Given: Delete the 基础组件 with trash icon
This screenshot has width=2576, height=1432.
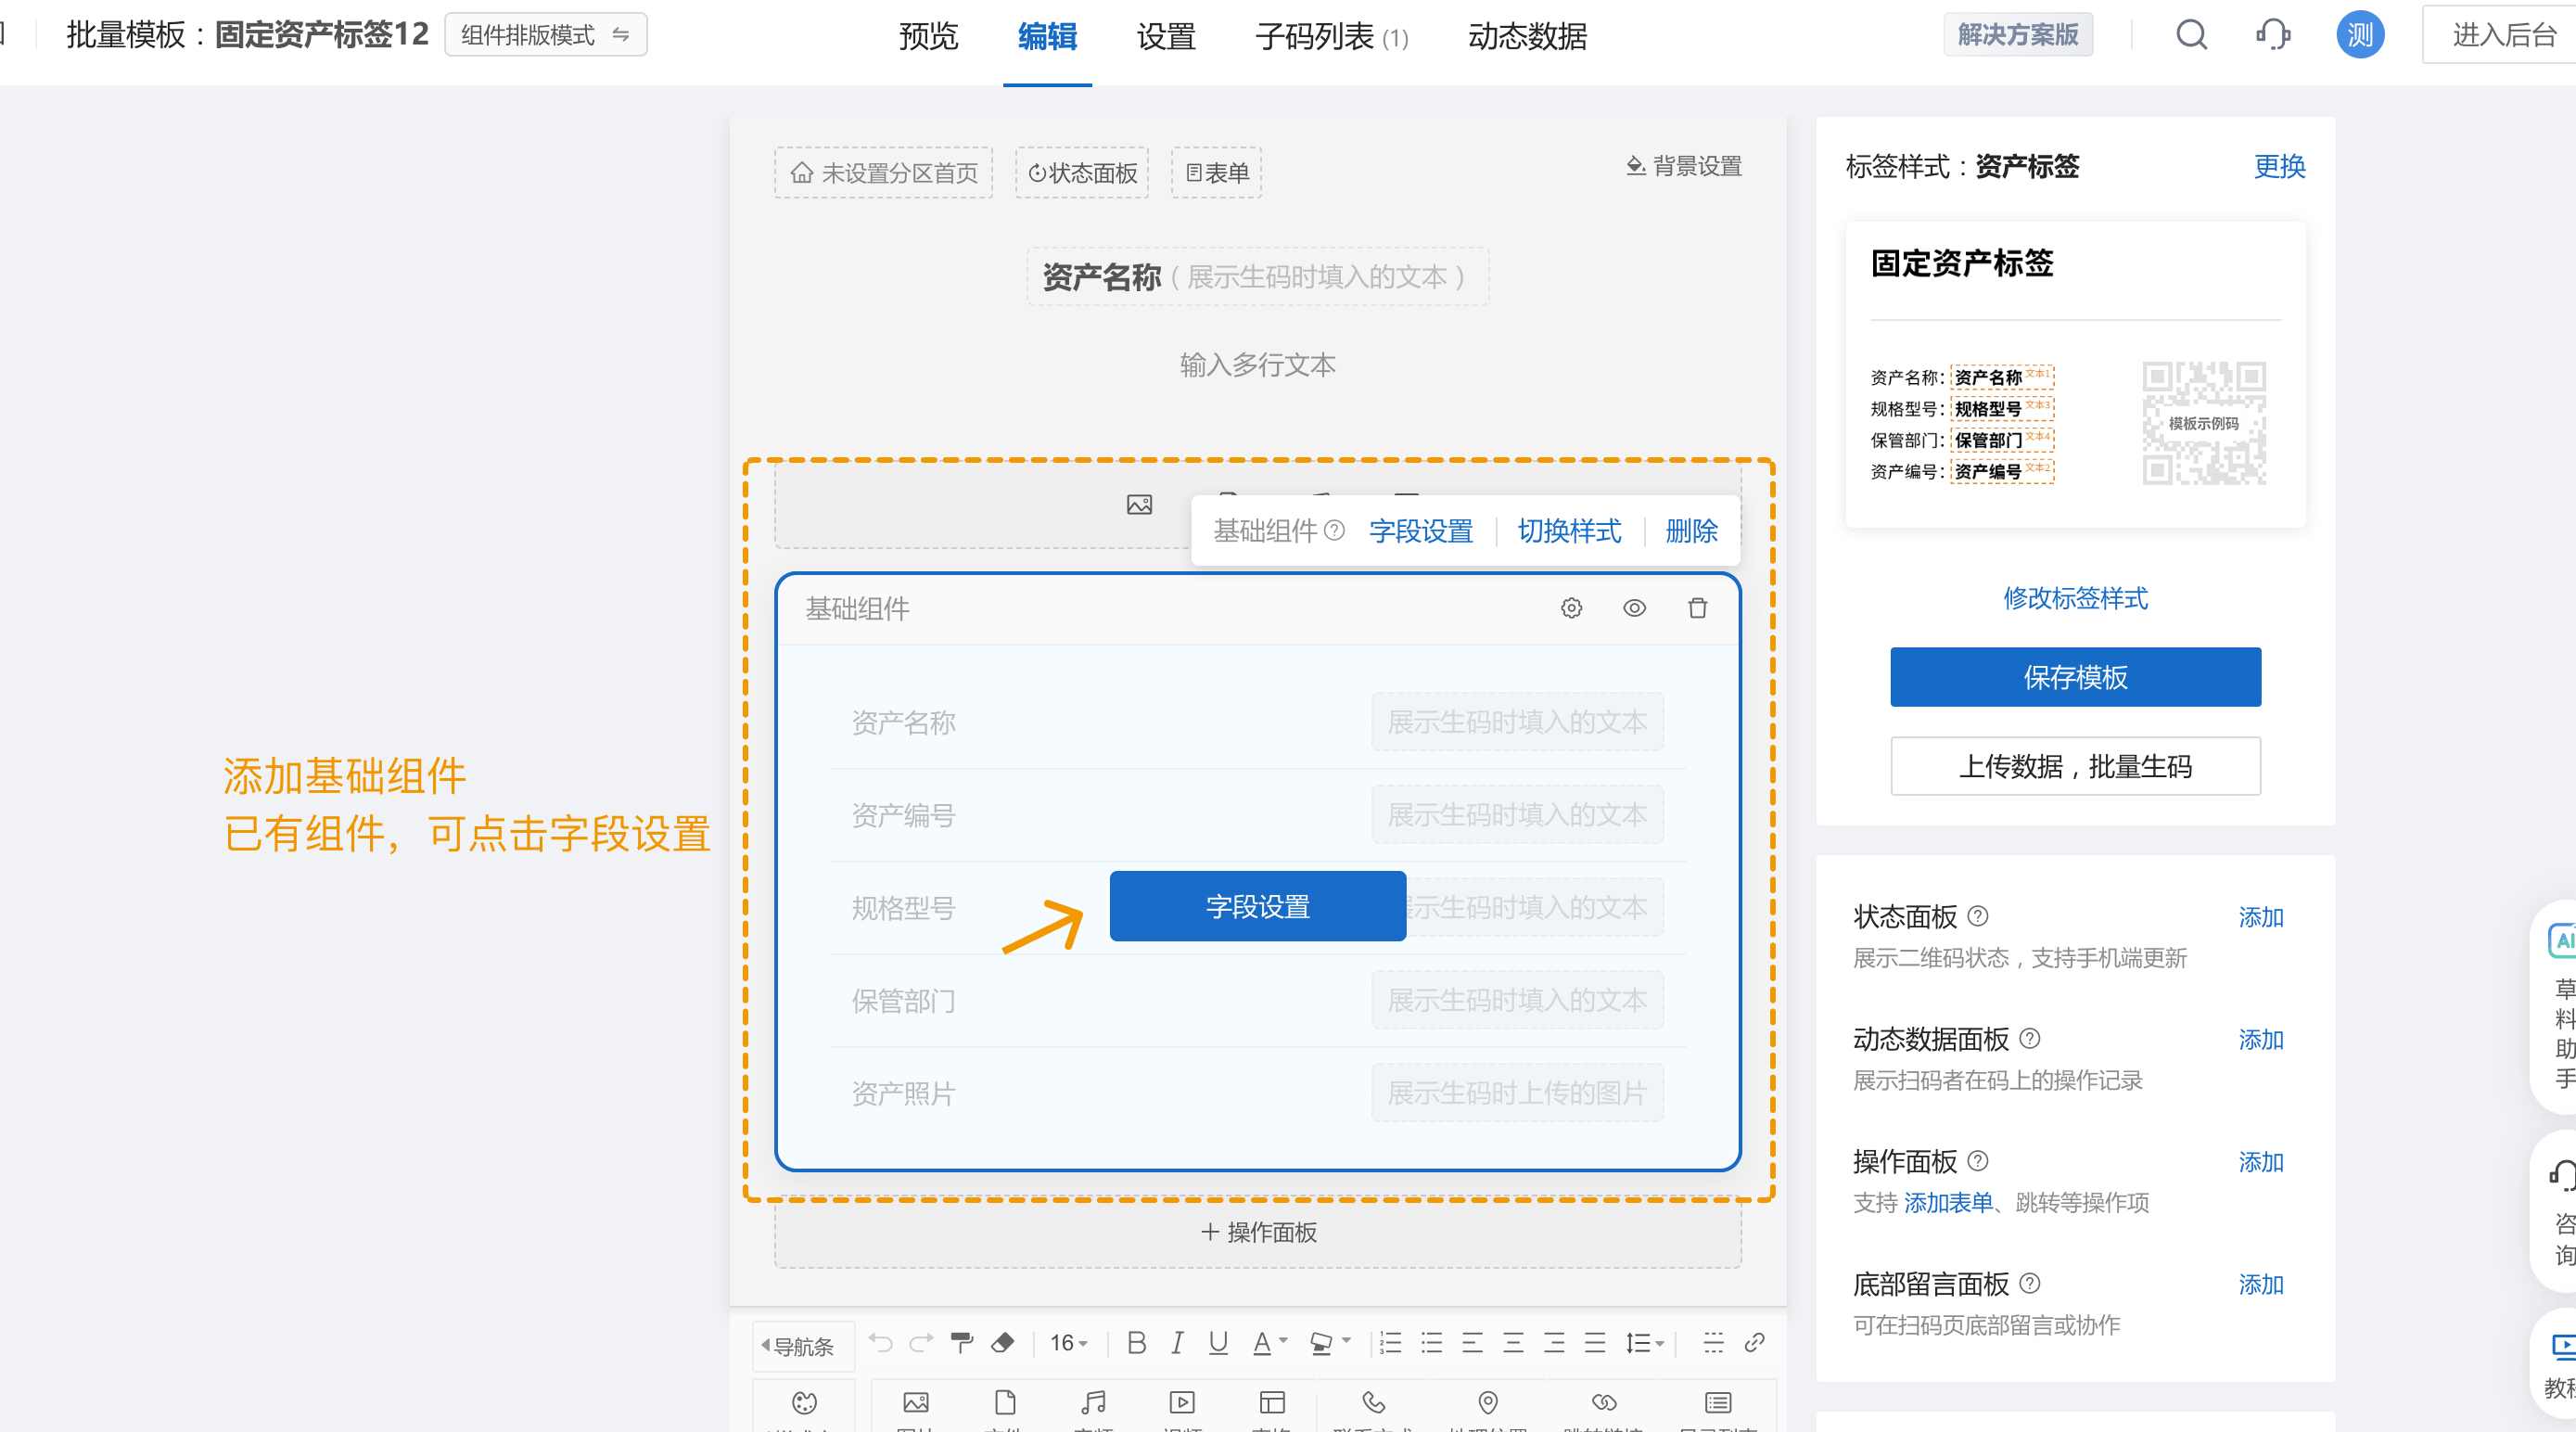Looking at the screenshot, I should coord(1697,608).
